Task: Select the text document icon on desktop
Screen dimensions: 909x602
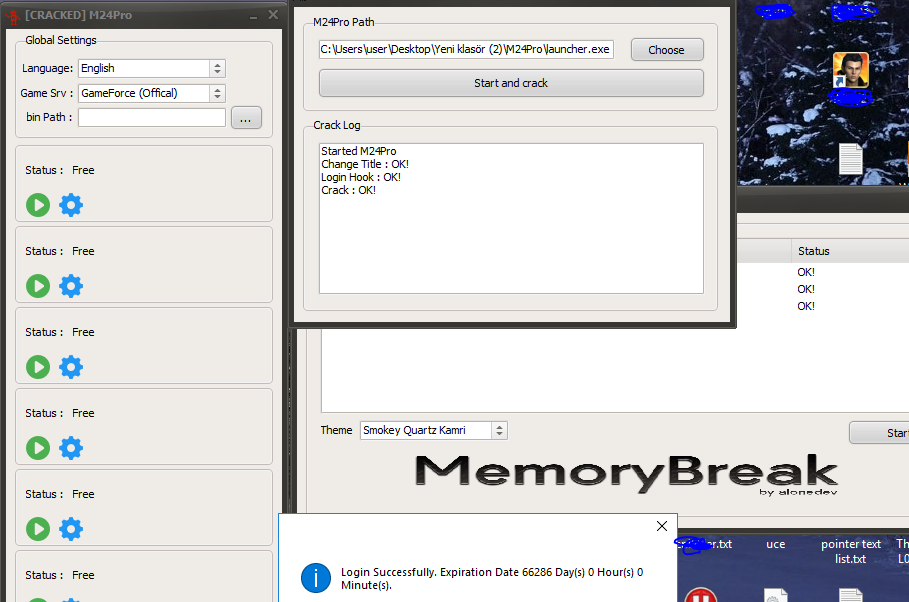Action: pyautogui.click(x=850, y=159)
